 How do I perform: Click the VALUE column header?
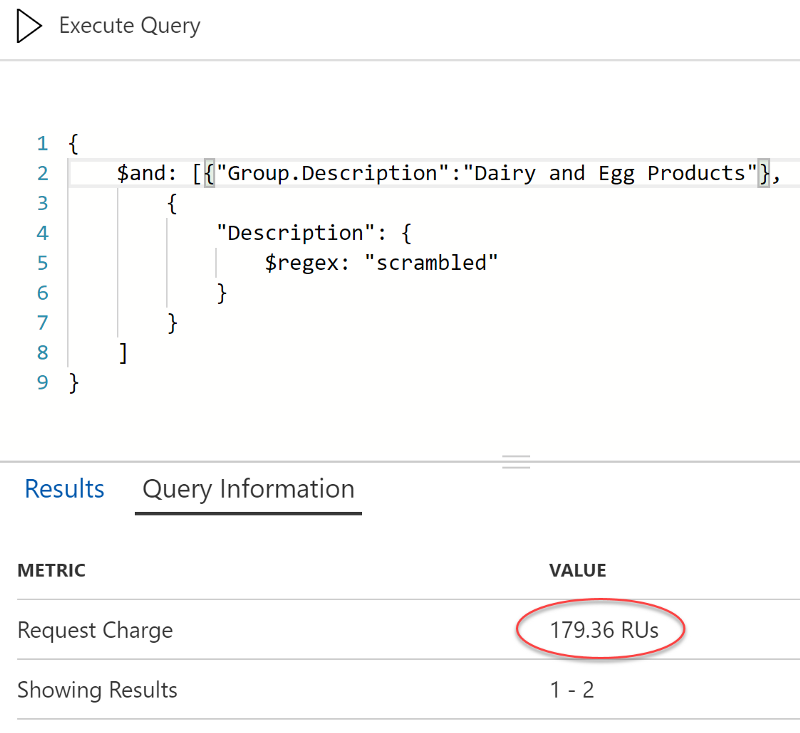pyautogui.click(x=577, y=571)
